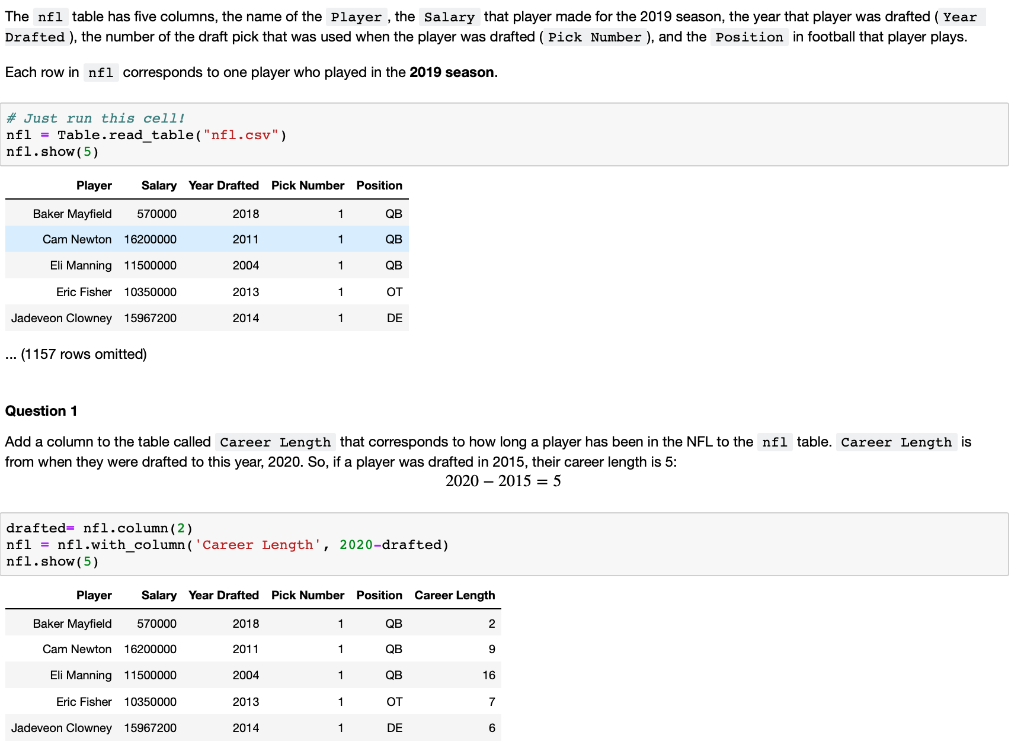
Task: Click the inline code 'Salary' in the description
Action: (x=449, y=17)
